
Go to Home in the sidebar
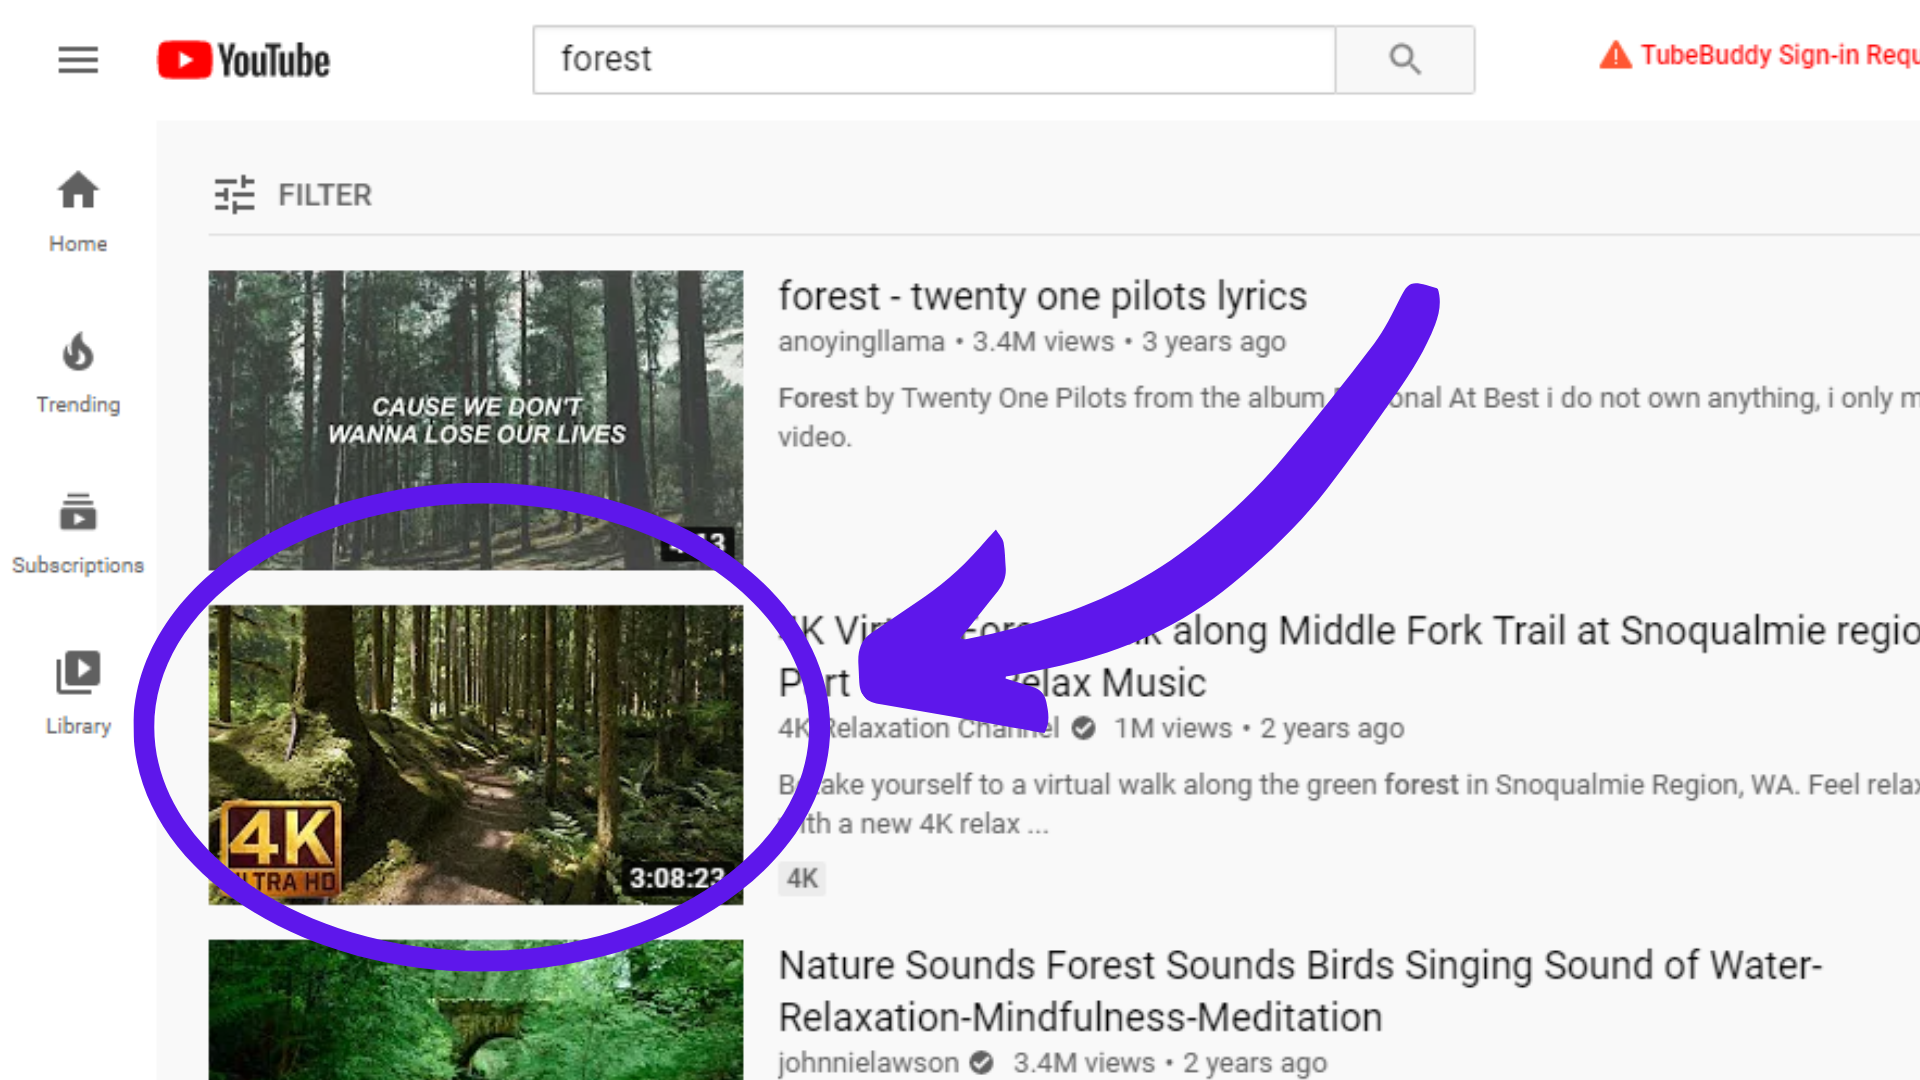pyautogui.click(x=78, y=212)
